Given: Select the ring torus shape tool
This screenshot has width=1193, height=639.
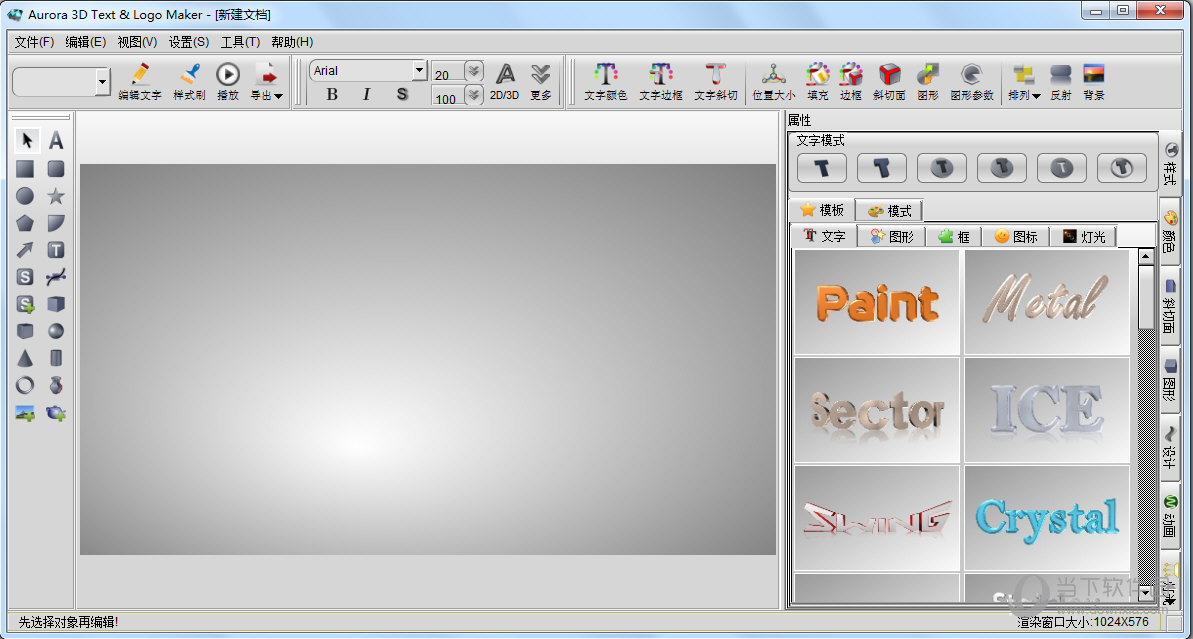Looking at the screenshot, I should 25,385.
